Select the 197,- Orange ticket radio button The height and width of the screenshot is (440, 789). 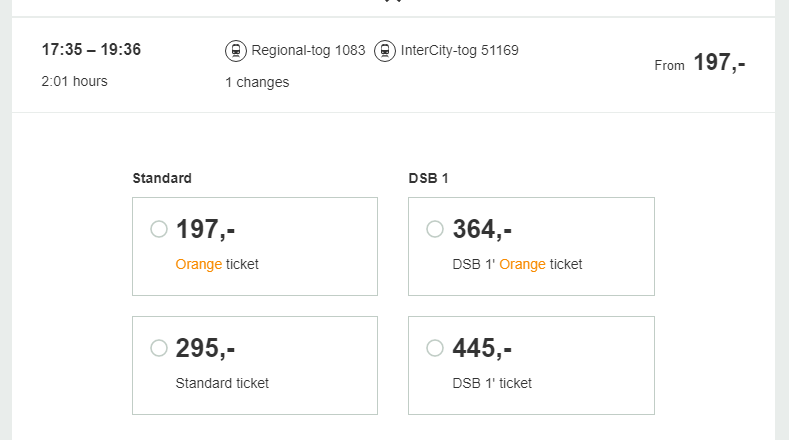159,229
